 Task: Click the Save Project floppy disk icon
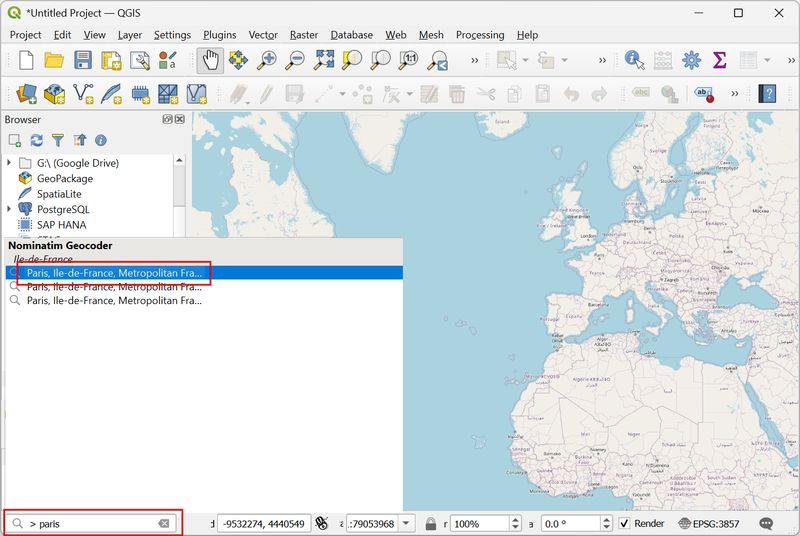click(83, 60)
